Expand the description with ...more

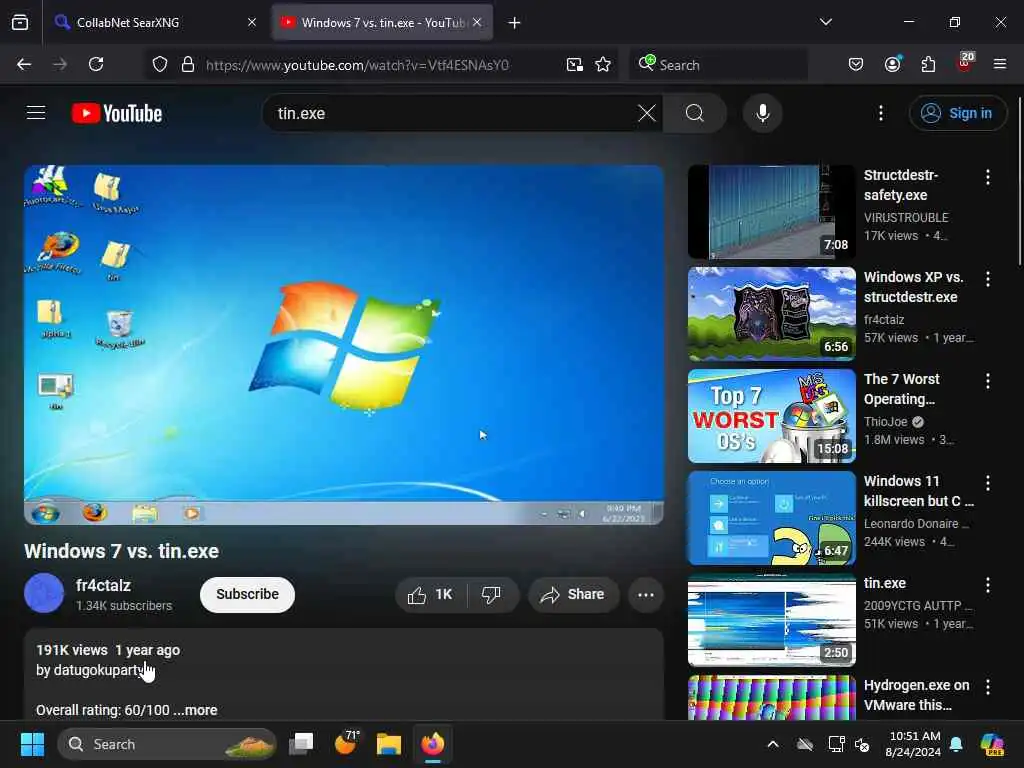click(x=196, y=710)
